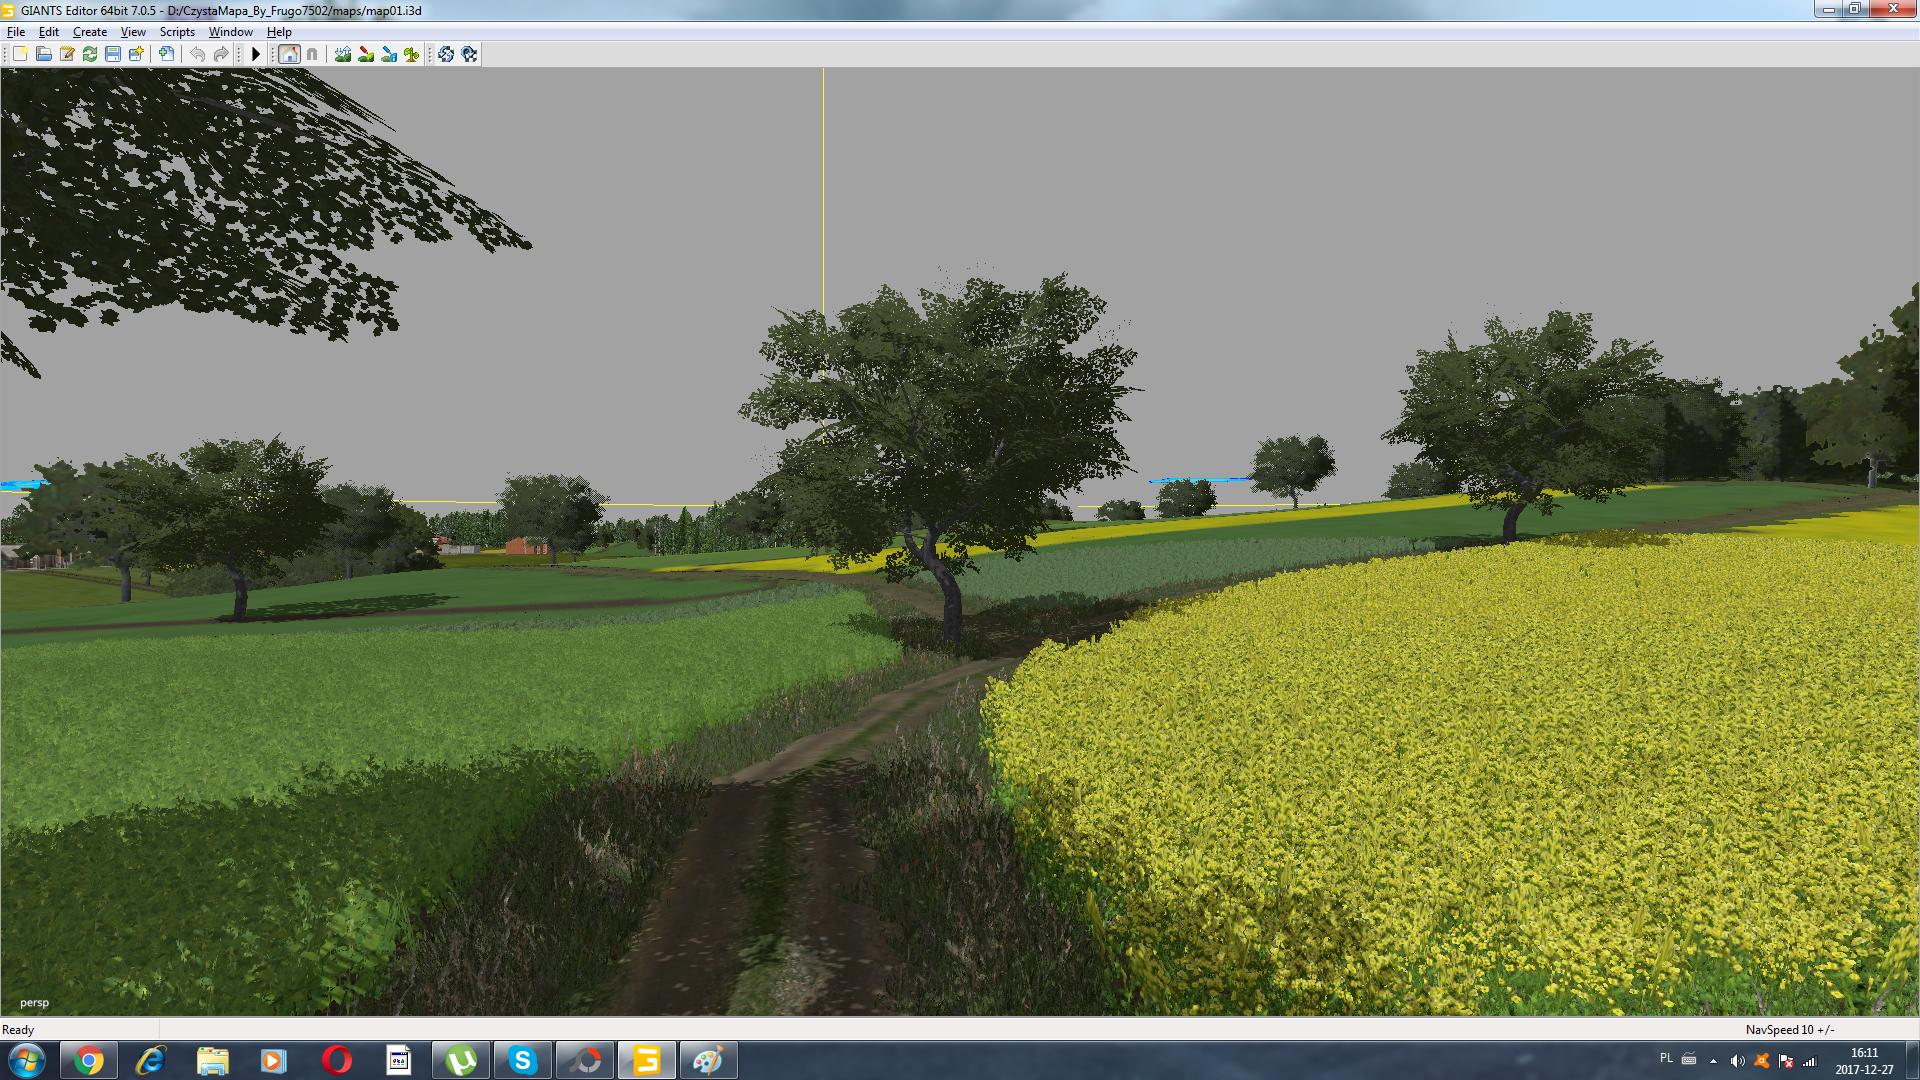
Task: Click NavSpeed indicator in status bar
Action: click(1789, 1029)
